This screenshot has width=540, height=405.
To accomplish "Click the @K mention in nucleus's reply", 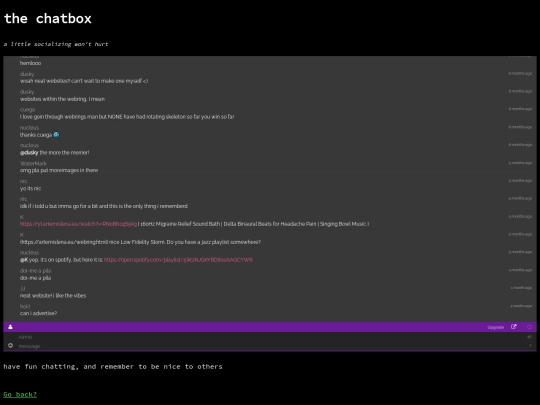I will point(24,260).
